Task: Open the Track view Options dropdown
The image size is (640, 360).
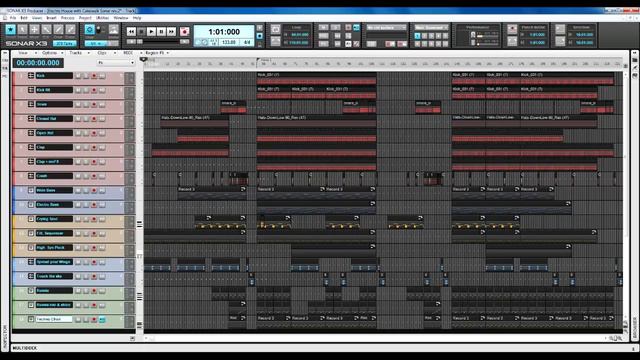Action: pyautogui.click(x=52, y=53)
